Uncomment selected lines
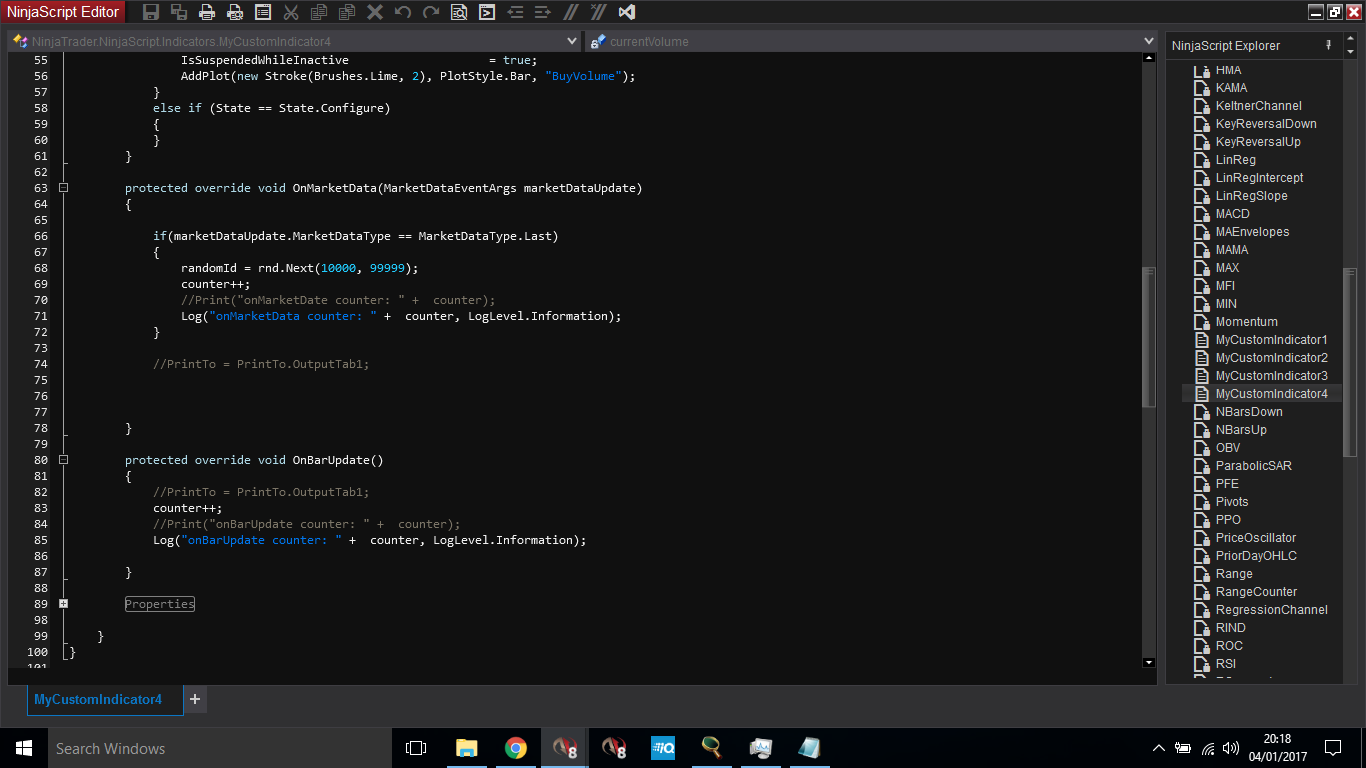Screen dimensions: 1366x768 (x=598, y=12)
